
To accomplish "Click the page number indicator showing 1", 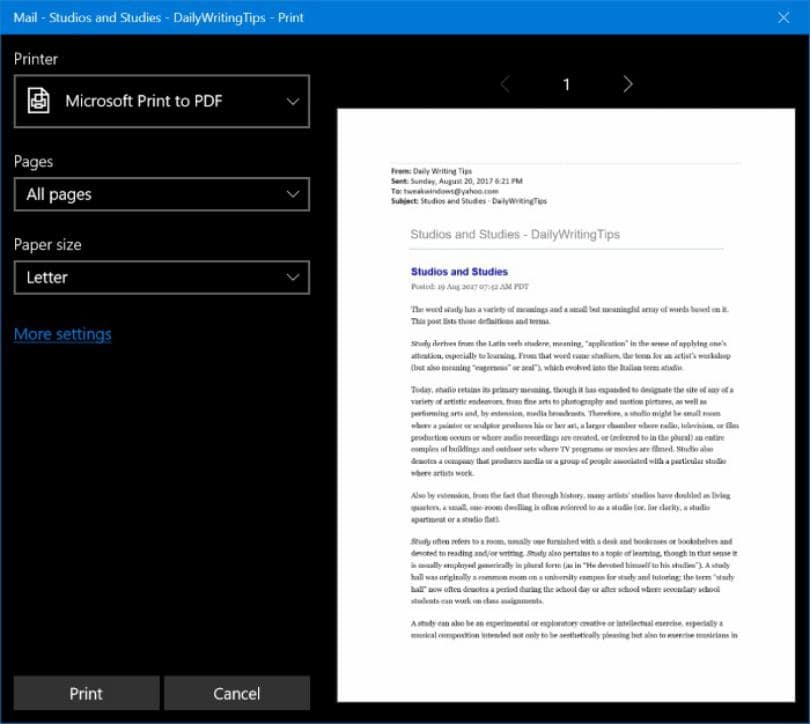I will [x=566, y=85].
